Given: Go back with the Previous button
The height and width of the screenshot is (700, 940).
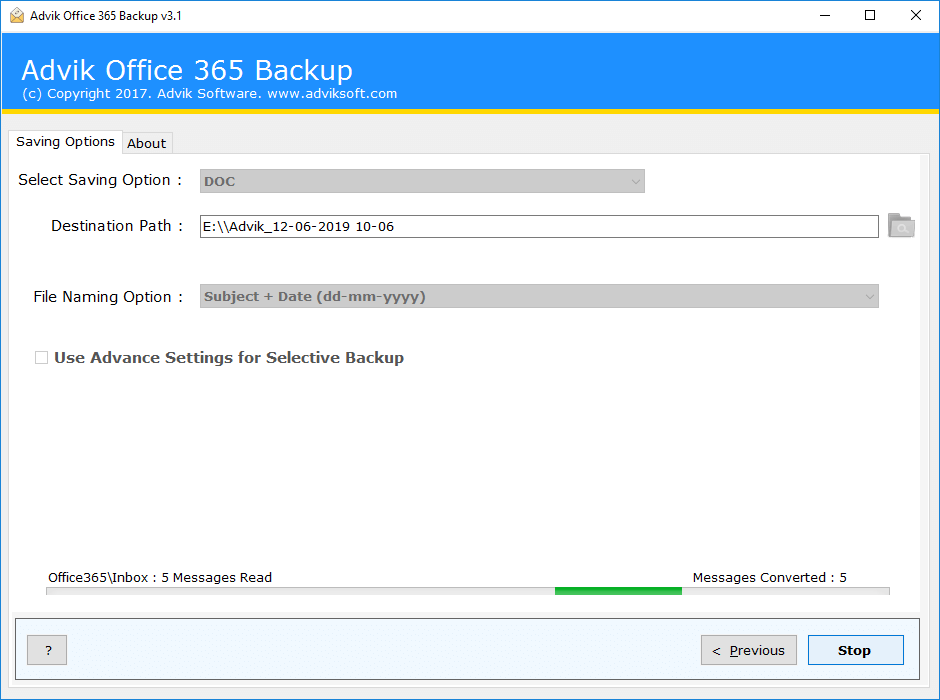Looking at the screenshot, I should coord(749,650).
